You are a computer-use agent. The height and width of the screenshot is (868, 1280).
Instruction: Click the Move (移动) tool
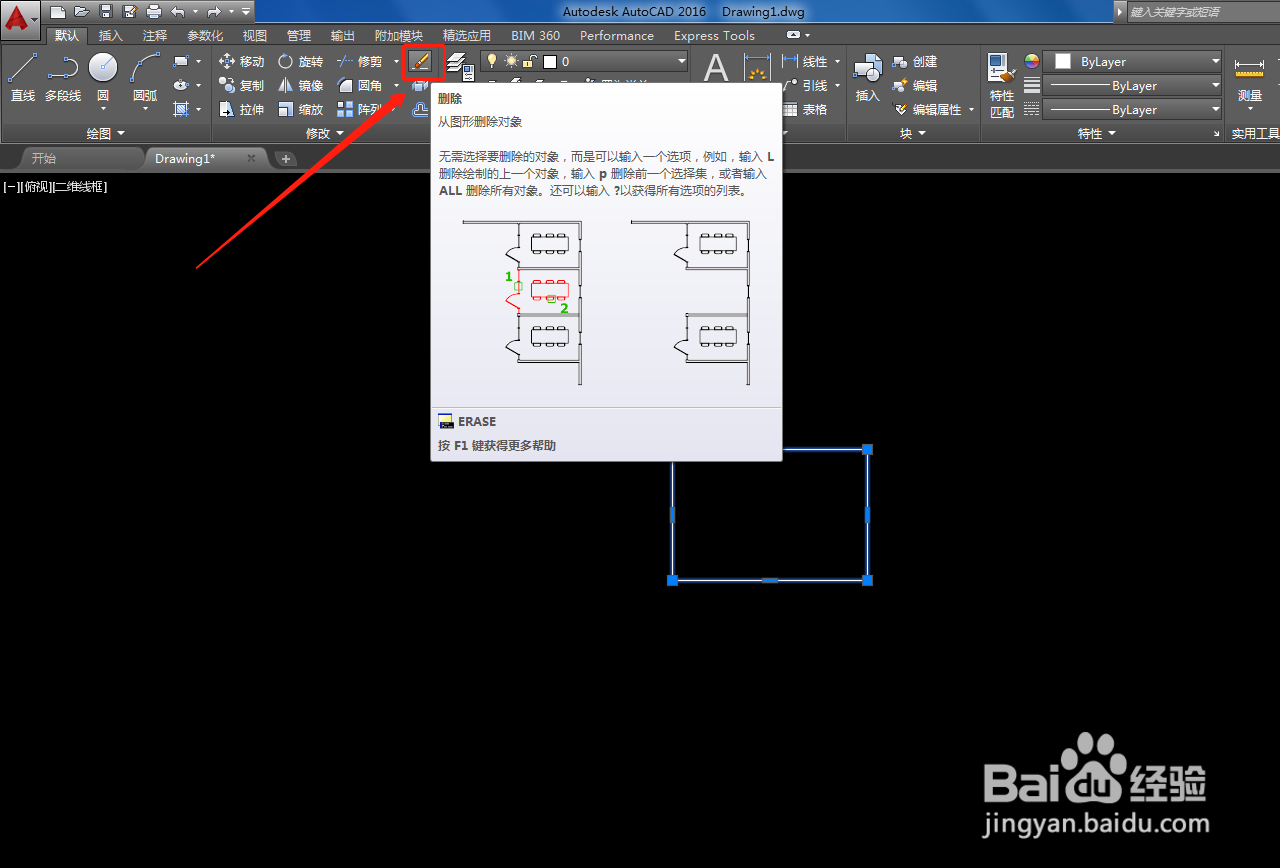(241, 61)
